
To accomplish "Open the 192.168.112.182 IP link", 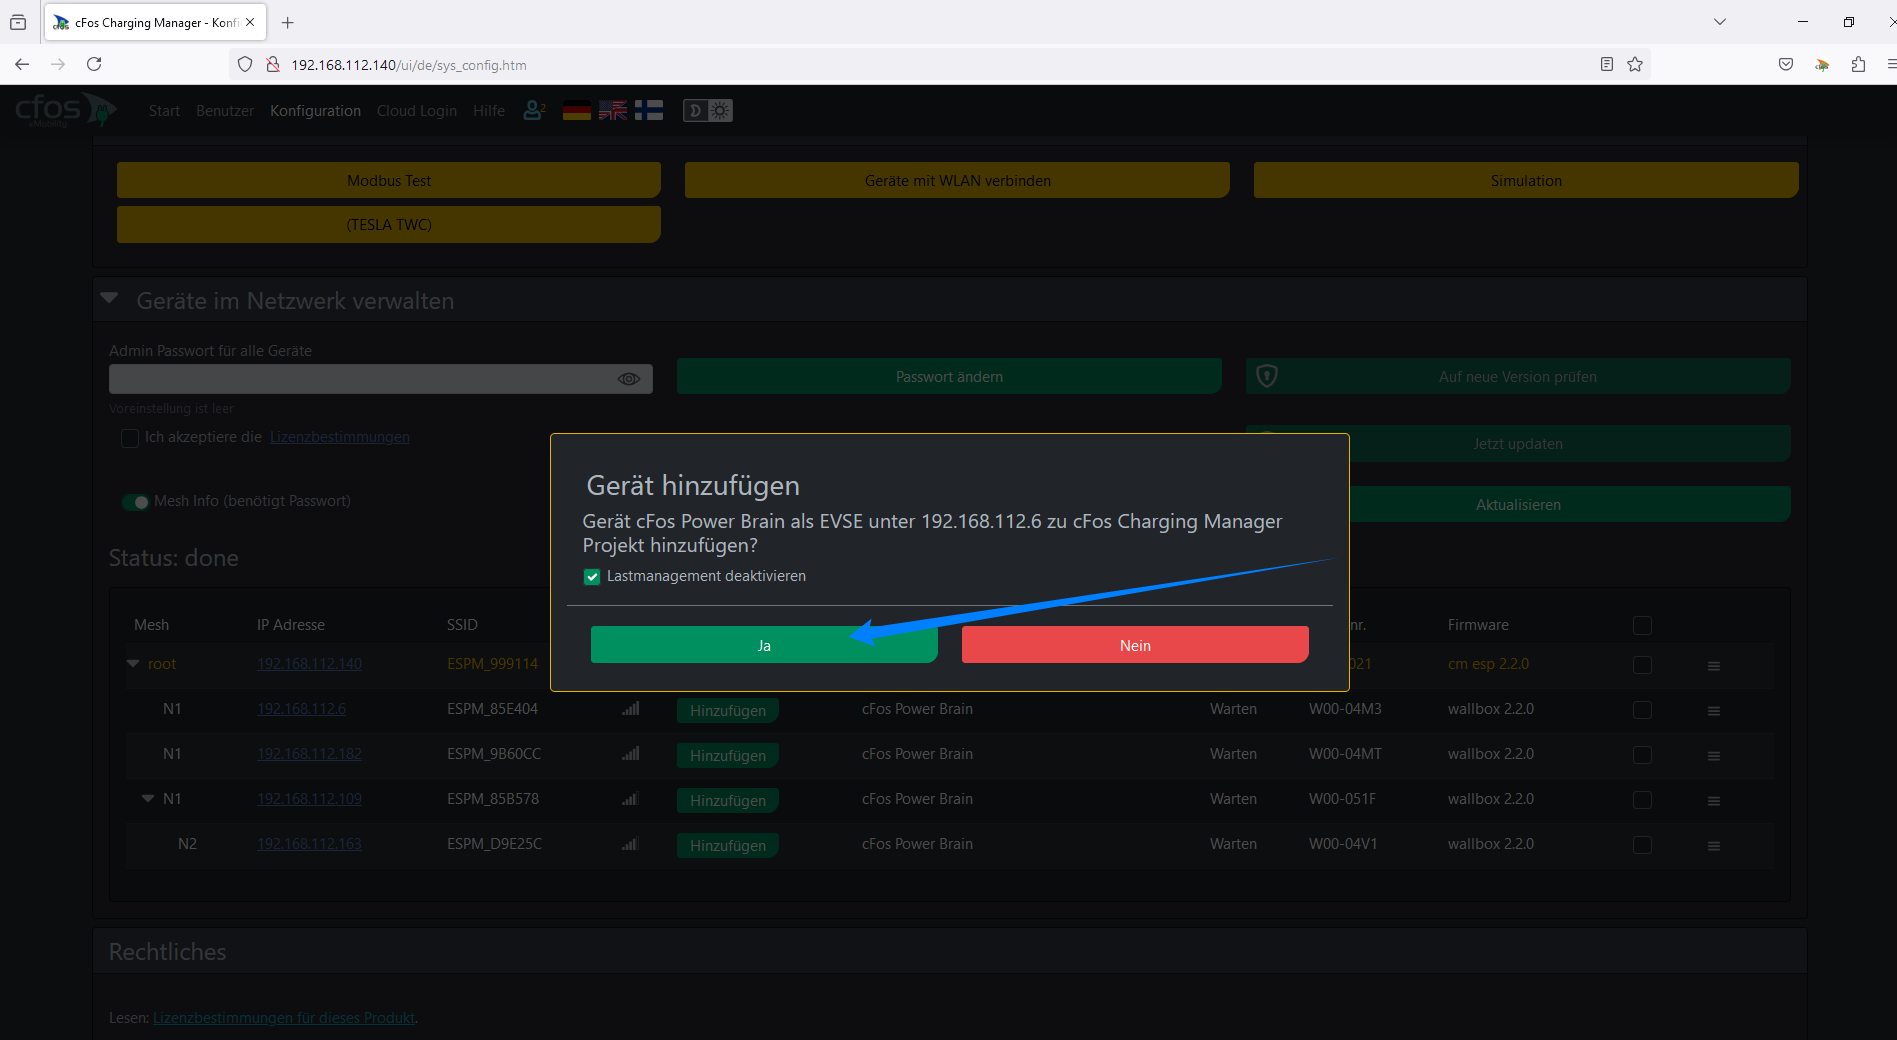I will coord(309,754).
